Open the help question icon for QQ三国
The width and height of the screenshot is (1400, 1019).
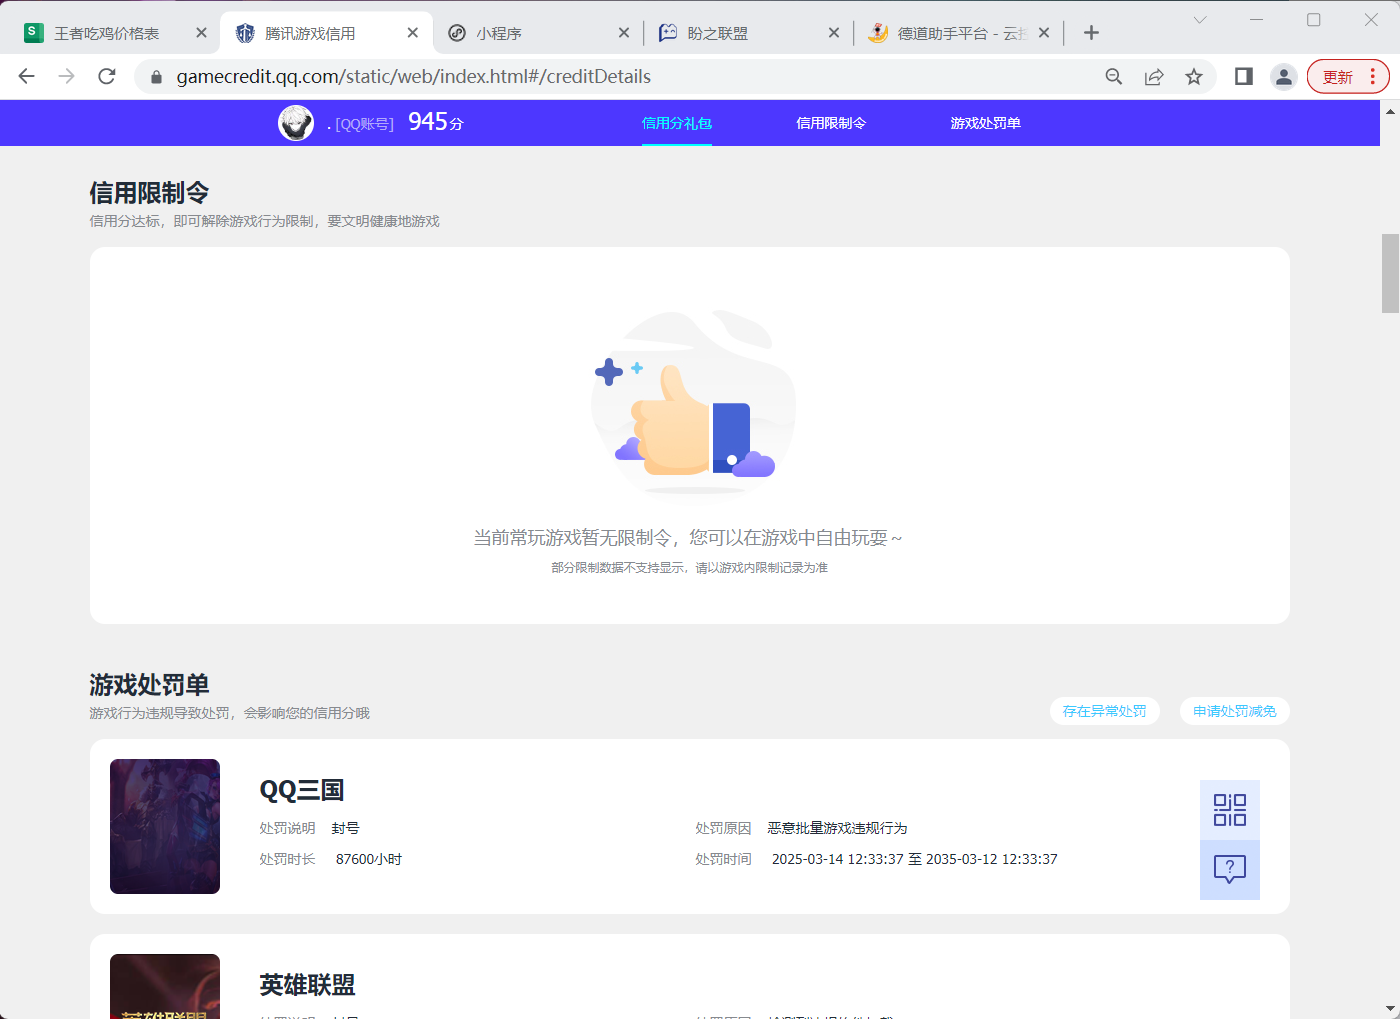click(x=1230, y=870)
